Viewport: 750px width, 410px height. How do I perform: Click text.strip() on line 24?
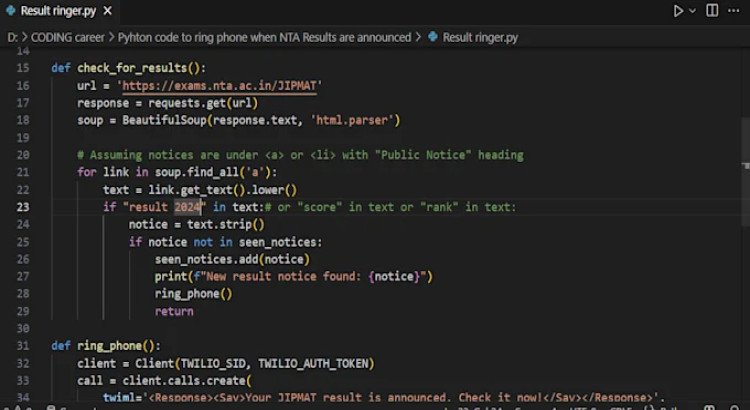pos(226,224)
